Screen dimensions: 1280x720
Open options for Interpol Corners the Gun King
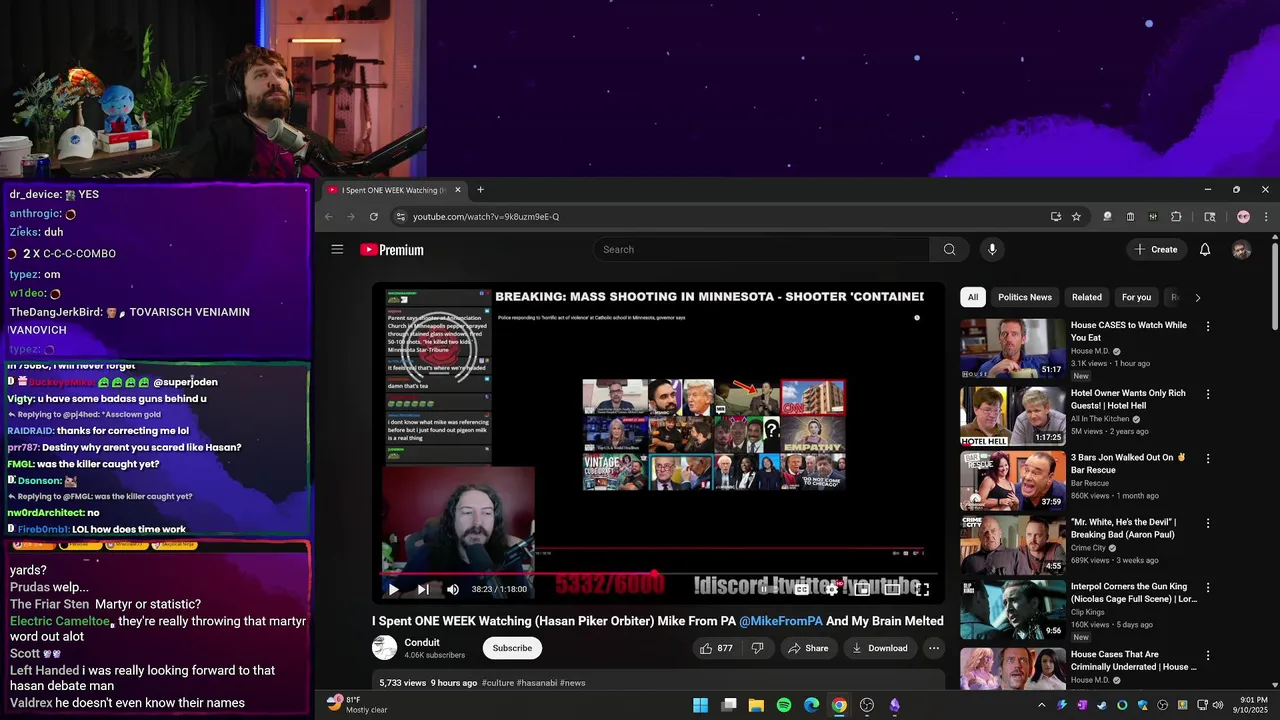click(x=1207, y=587)
